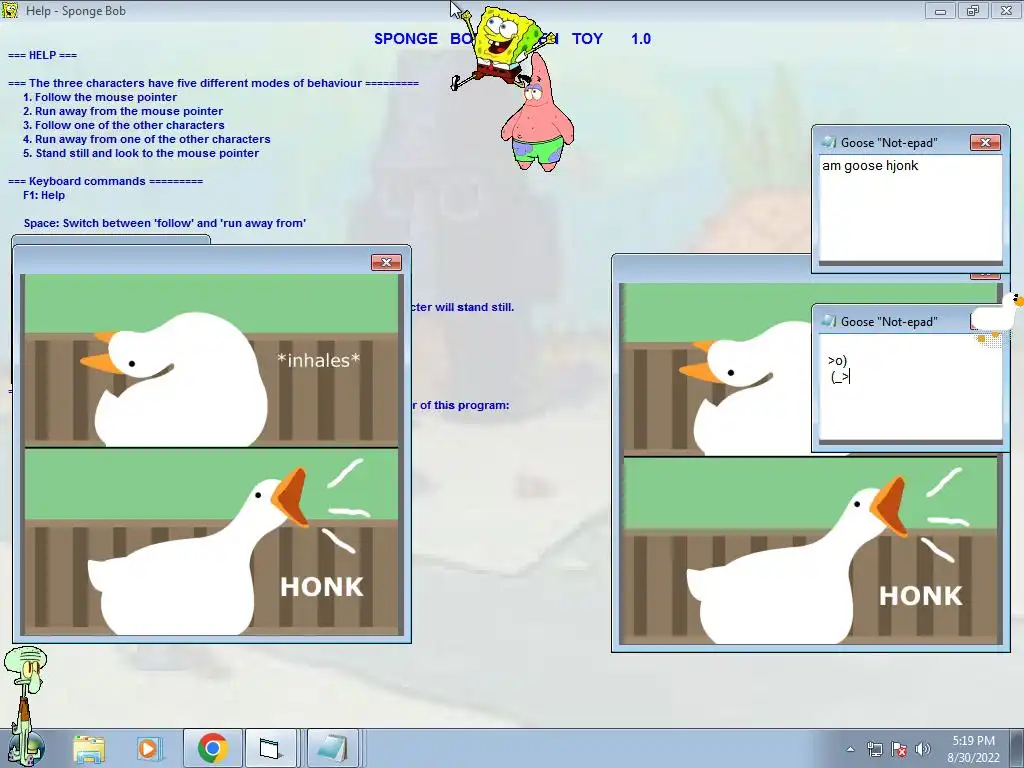Click upper Goose "Not-epad" title bar icon
Image resolution: width=1024 pixels, height=768 pixels.
pos(829,142)
